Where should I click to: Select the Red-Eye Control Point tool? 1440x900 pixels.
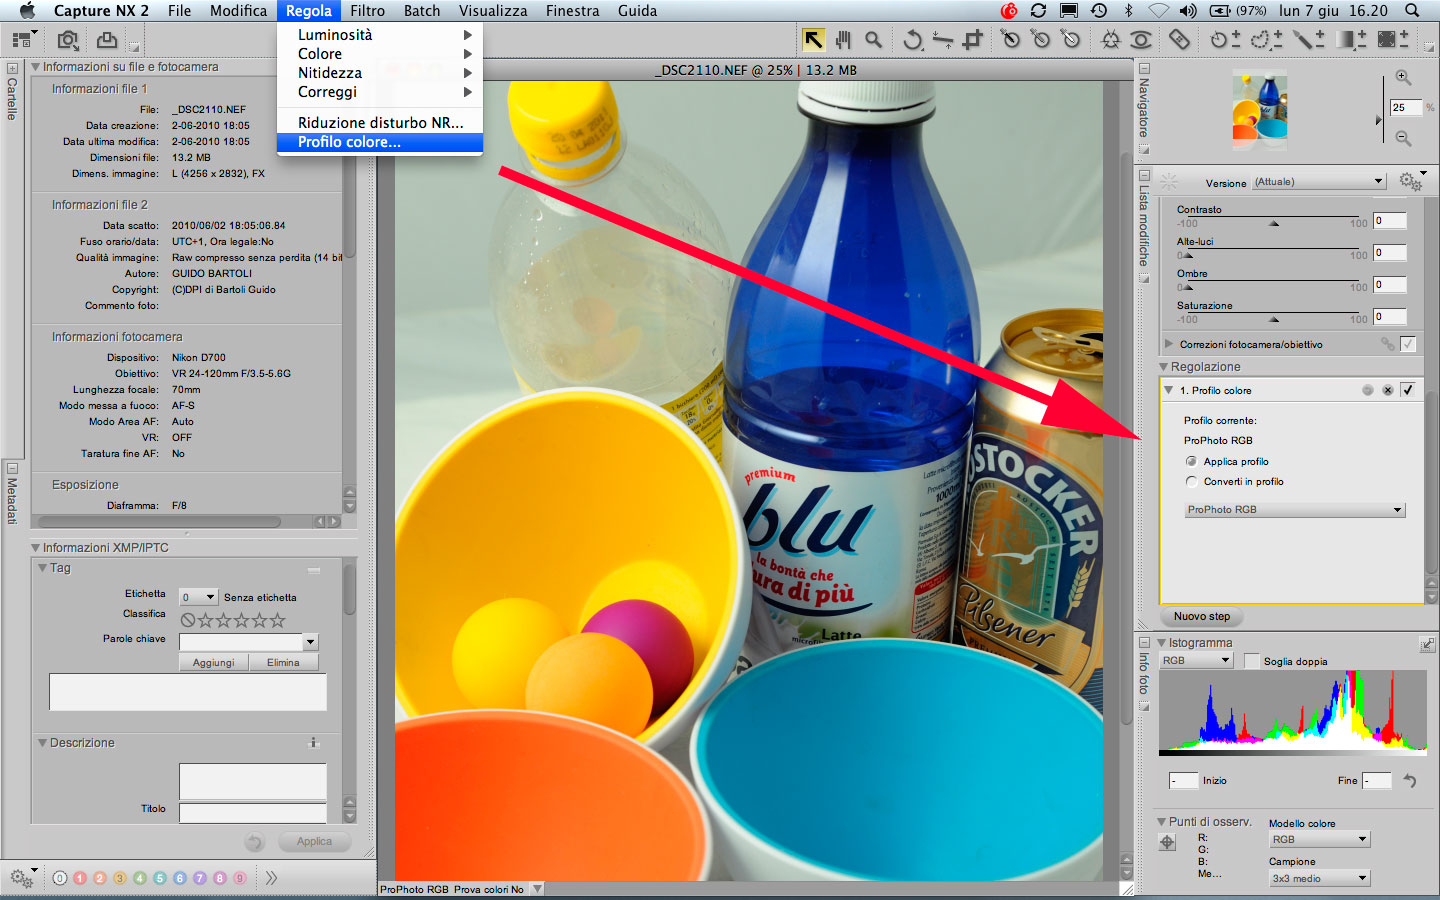click(x=1141, y=40)
